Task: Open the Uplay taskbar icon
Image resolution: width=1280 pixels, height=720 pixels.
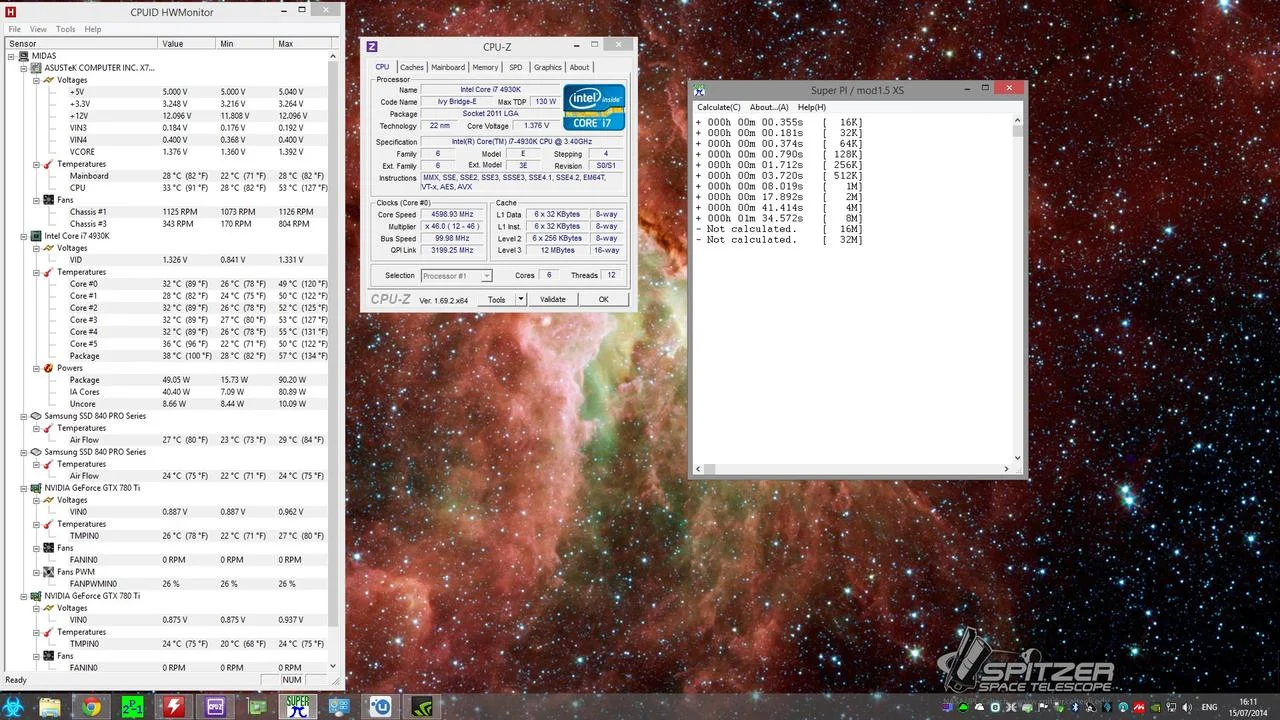Action: 380,707
